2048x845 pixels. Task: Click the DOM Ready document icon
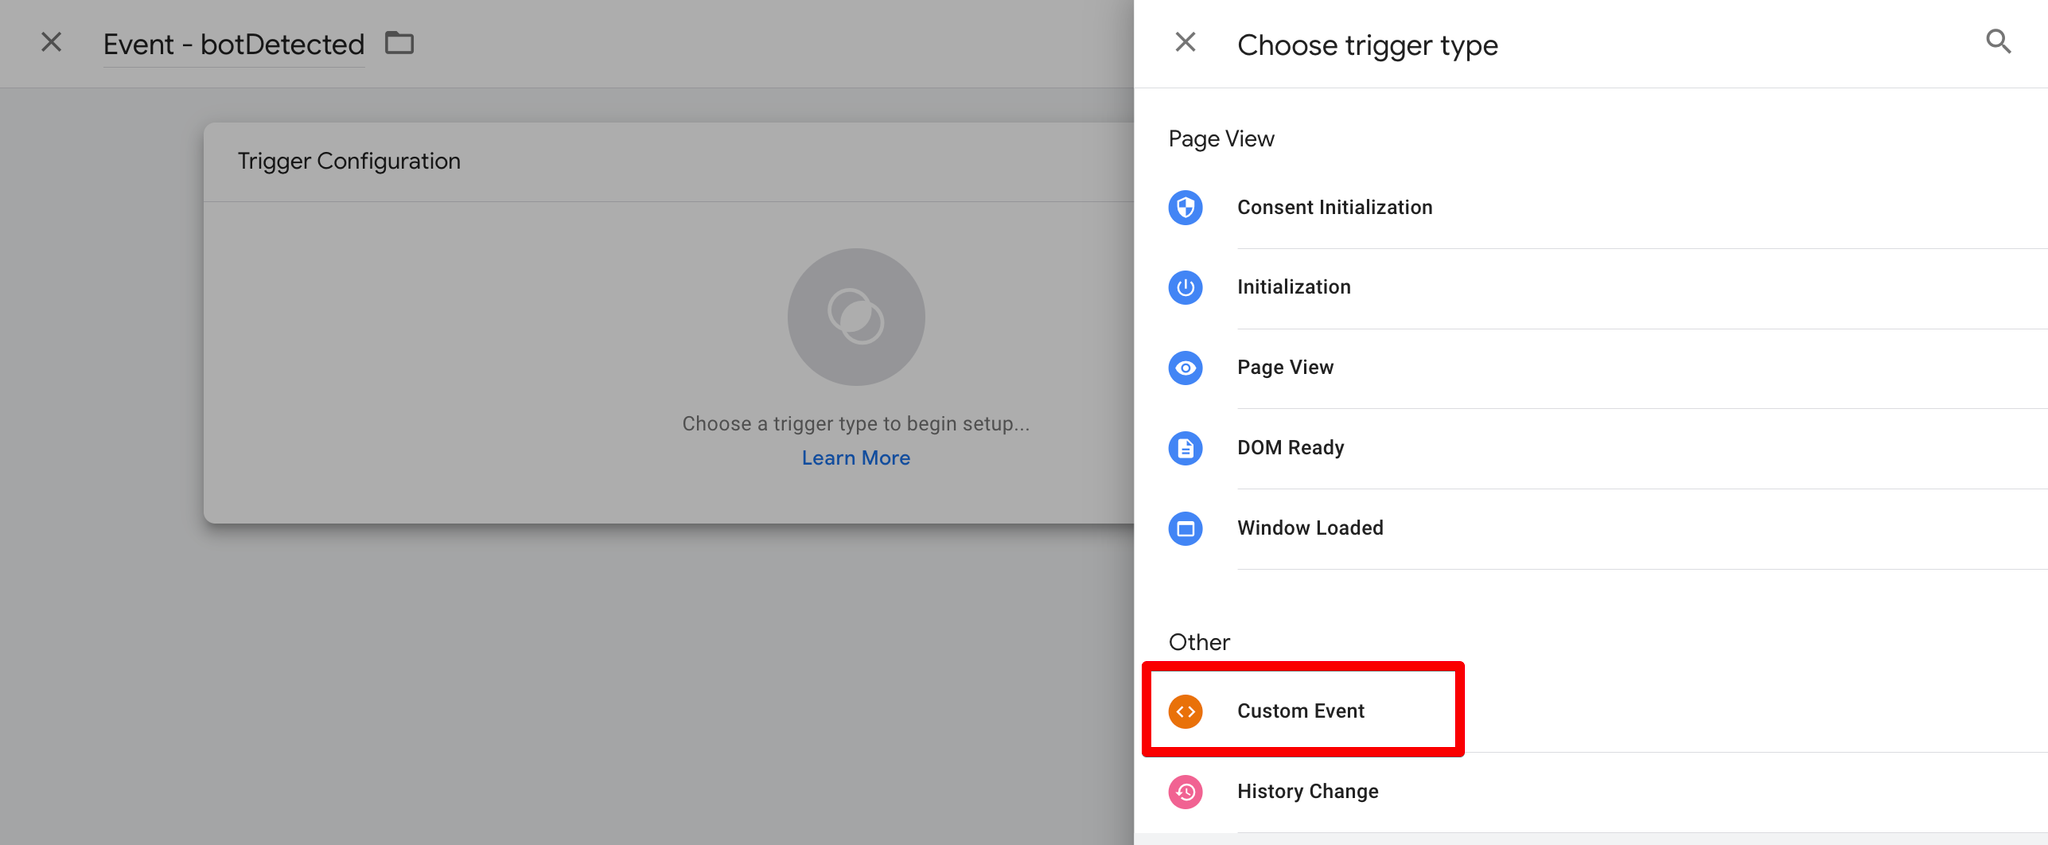coord(1185,448)
